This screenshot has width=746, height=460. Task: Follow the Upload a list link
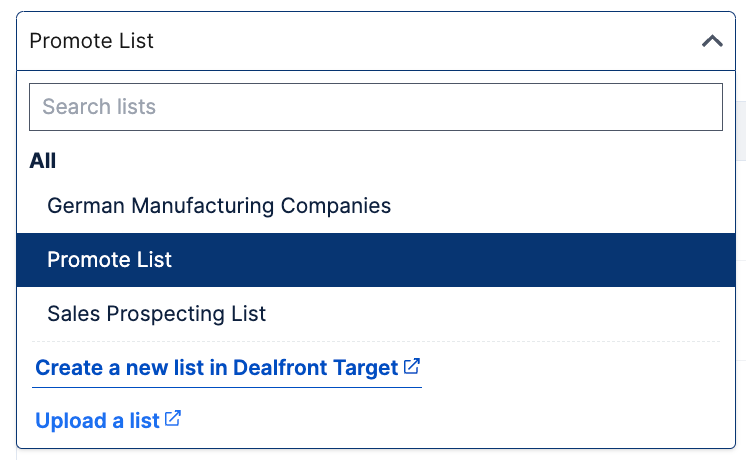tap(97, 421)
